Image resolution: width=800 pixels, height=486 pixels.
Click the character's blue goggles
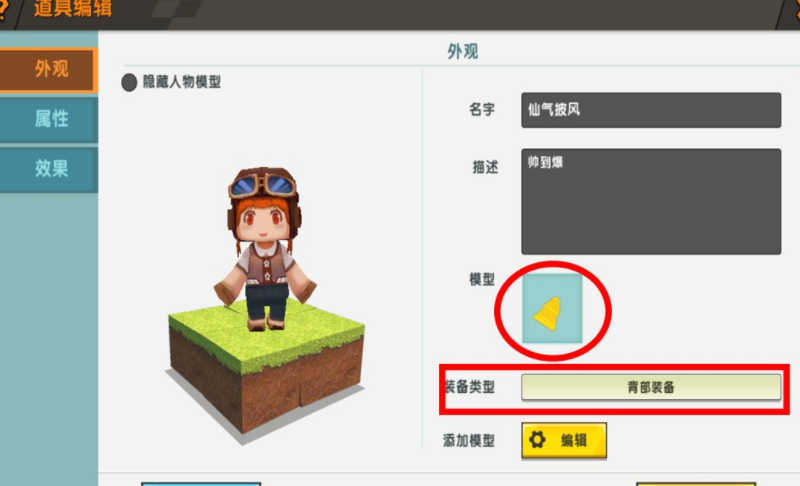[263, 186]
